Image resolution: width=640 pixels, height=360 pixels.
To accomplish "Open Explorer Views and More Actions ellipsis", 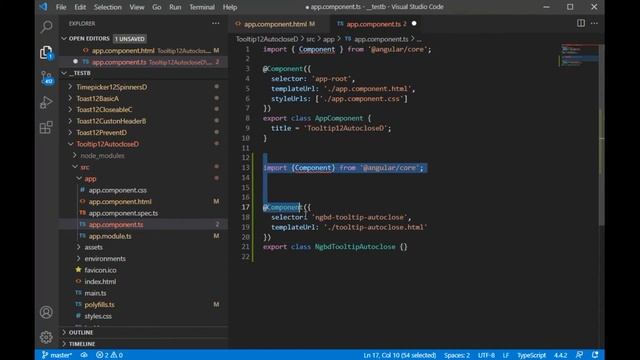I will [x=216, y=23].
